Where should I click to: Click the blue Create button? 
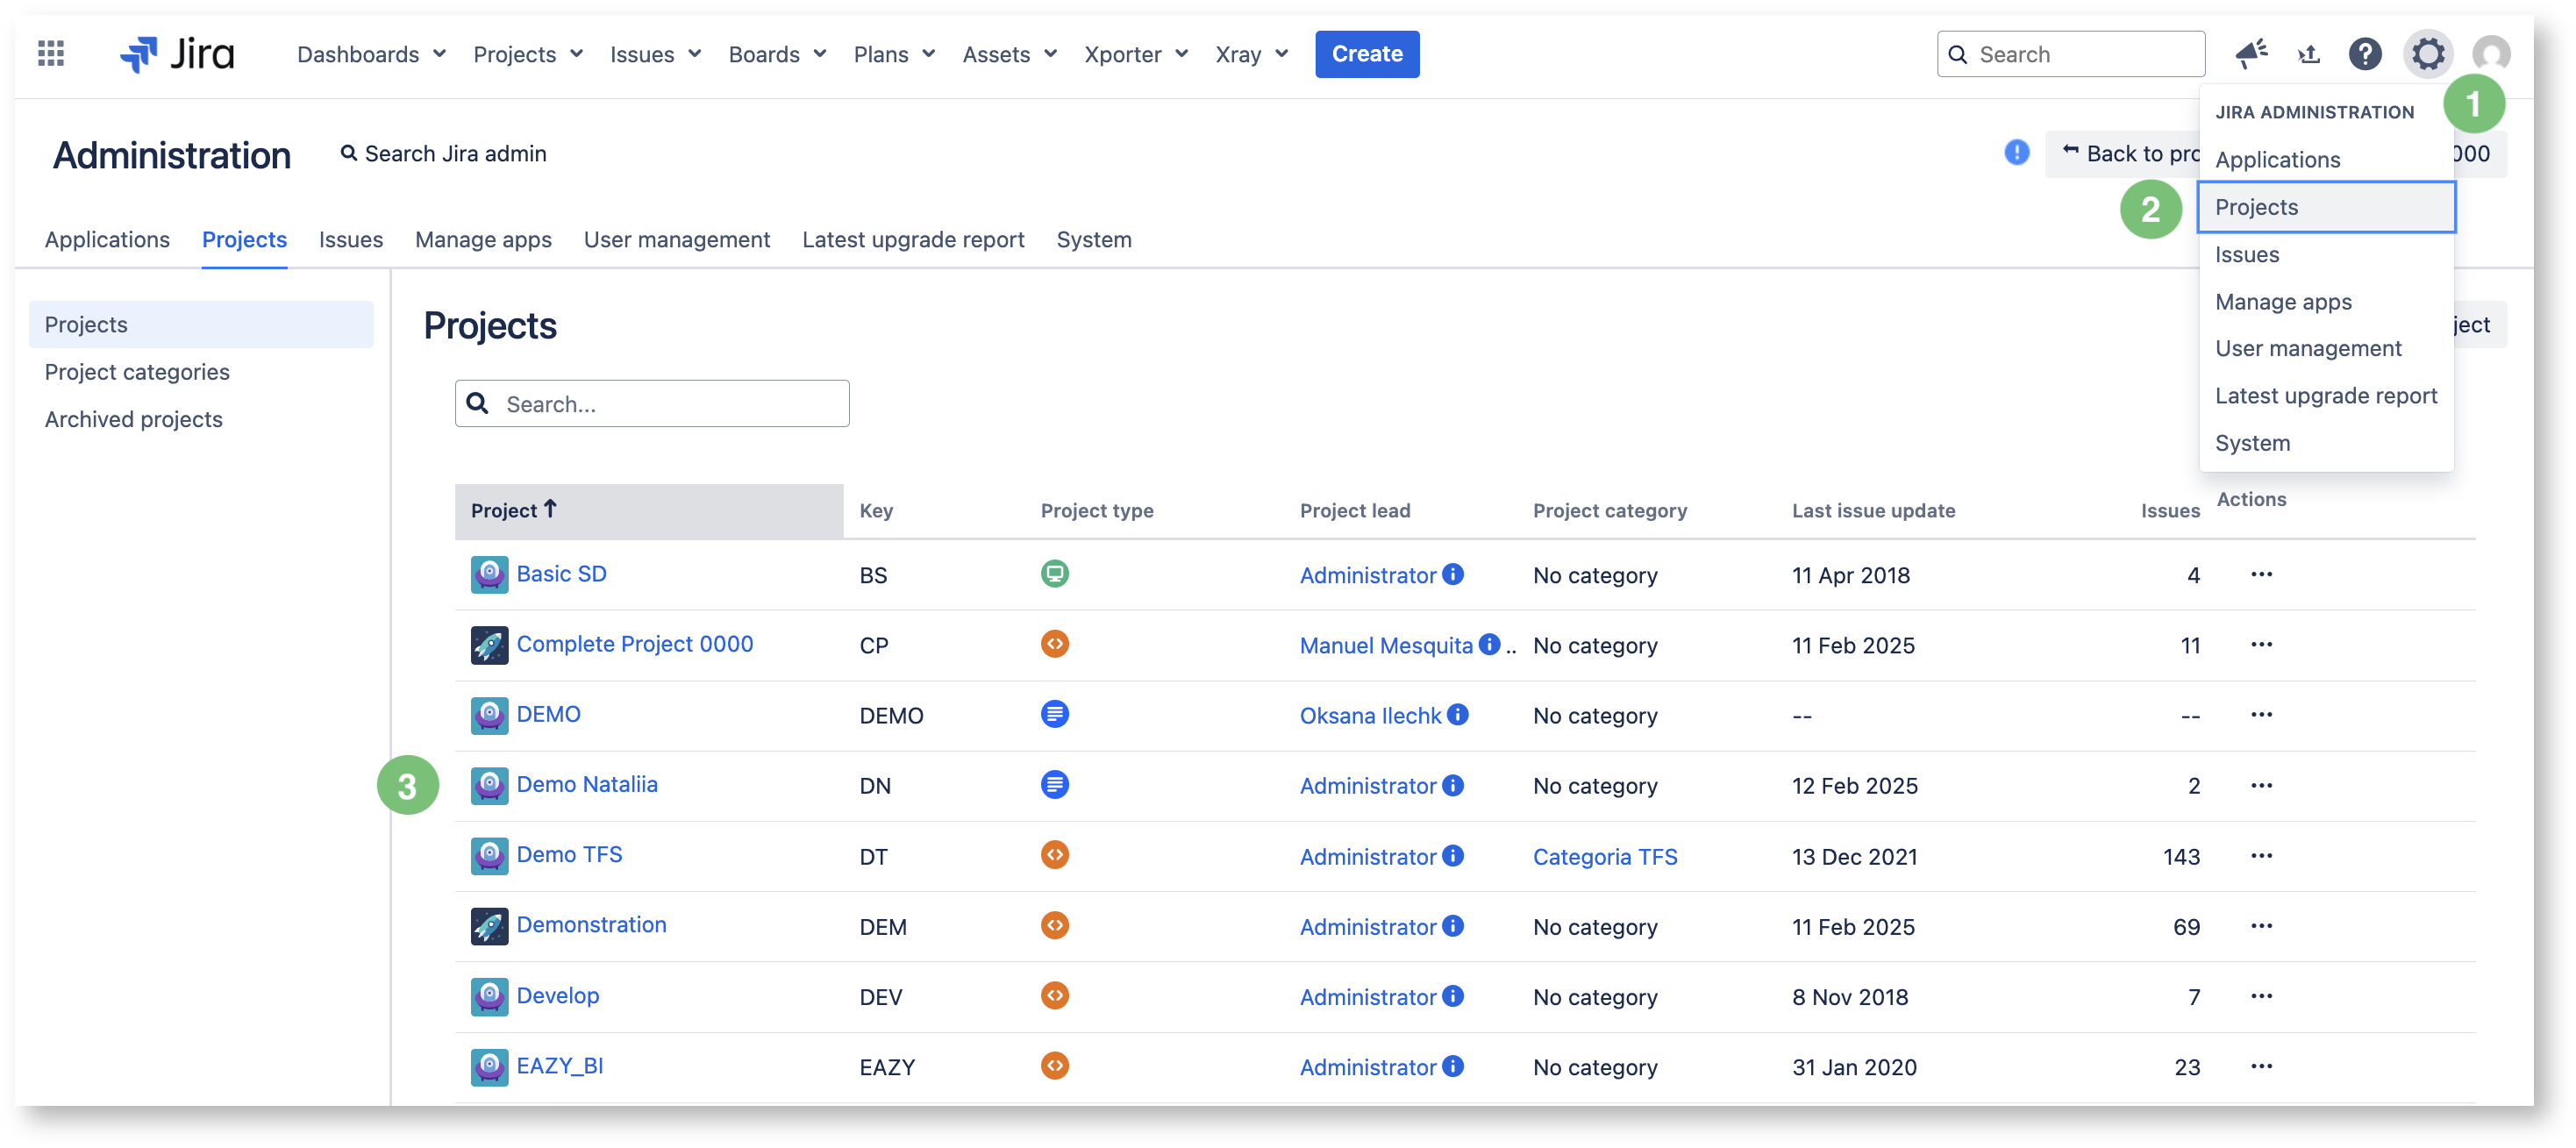[x=1367, y=54]
